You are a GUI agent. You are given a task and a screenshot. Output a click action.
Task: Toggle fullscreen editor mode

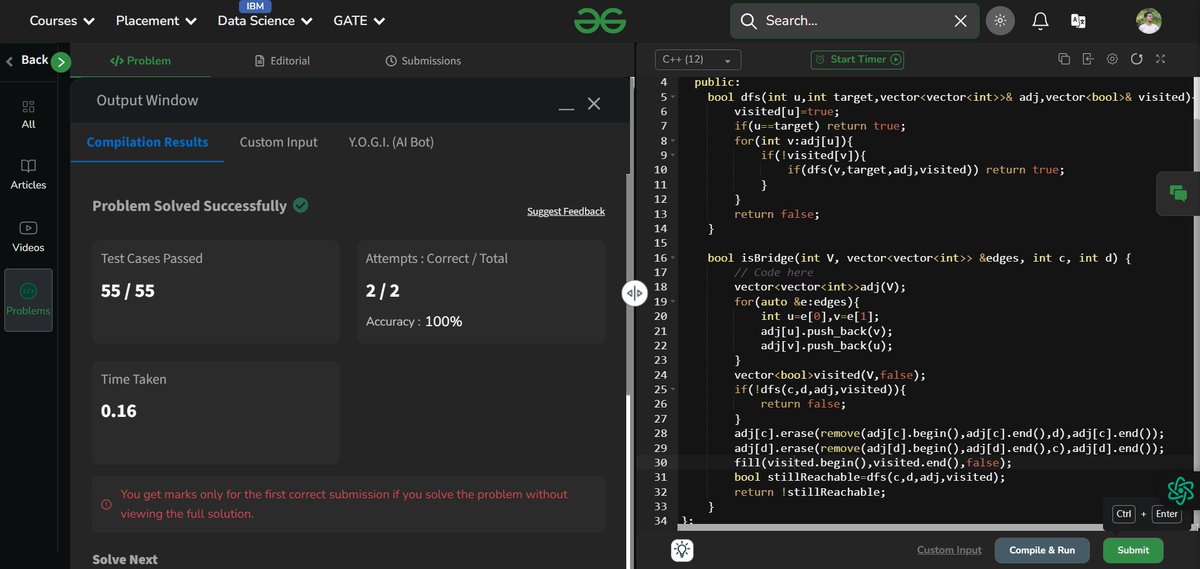click(1160, 59)
